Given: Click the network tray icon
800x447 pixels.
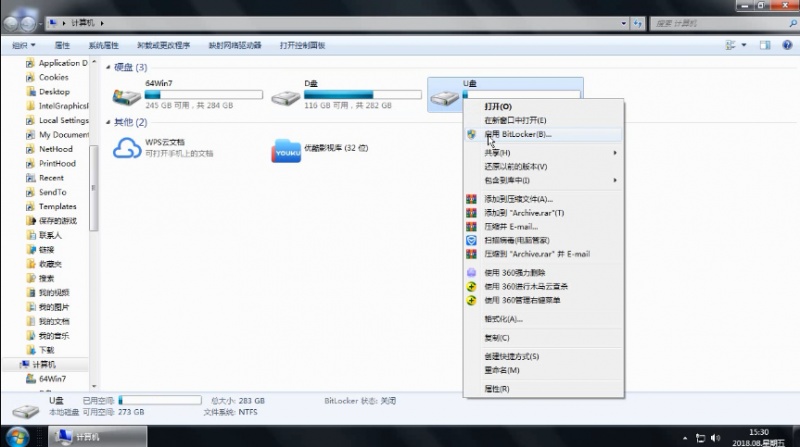Looking at the screenshot, I should [701, 438].
